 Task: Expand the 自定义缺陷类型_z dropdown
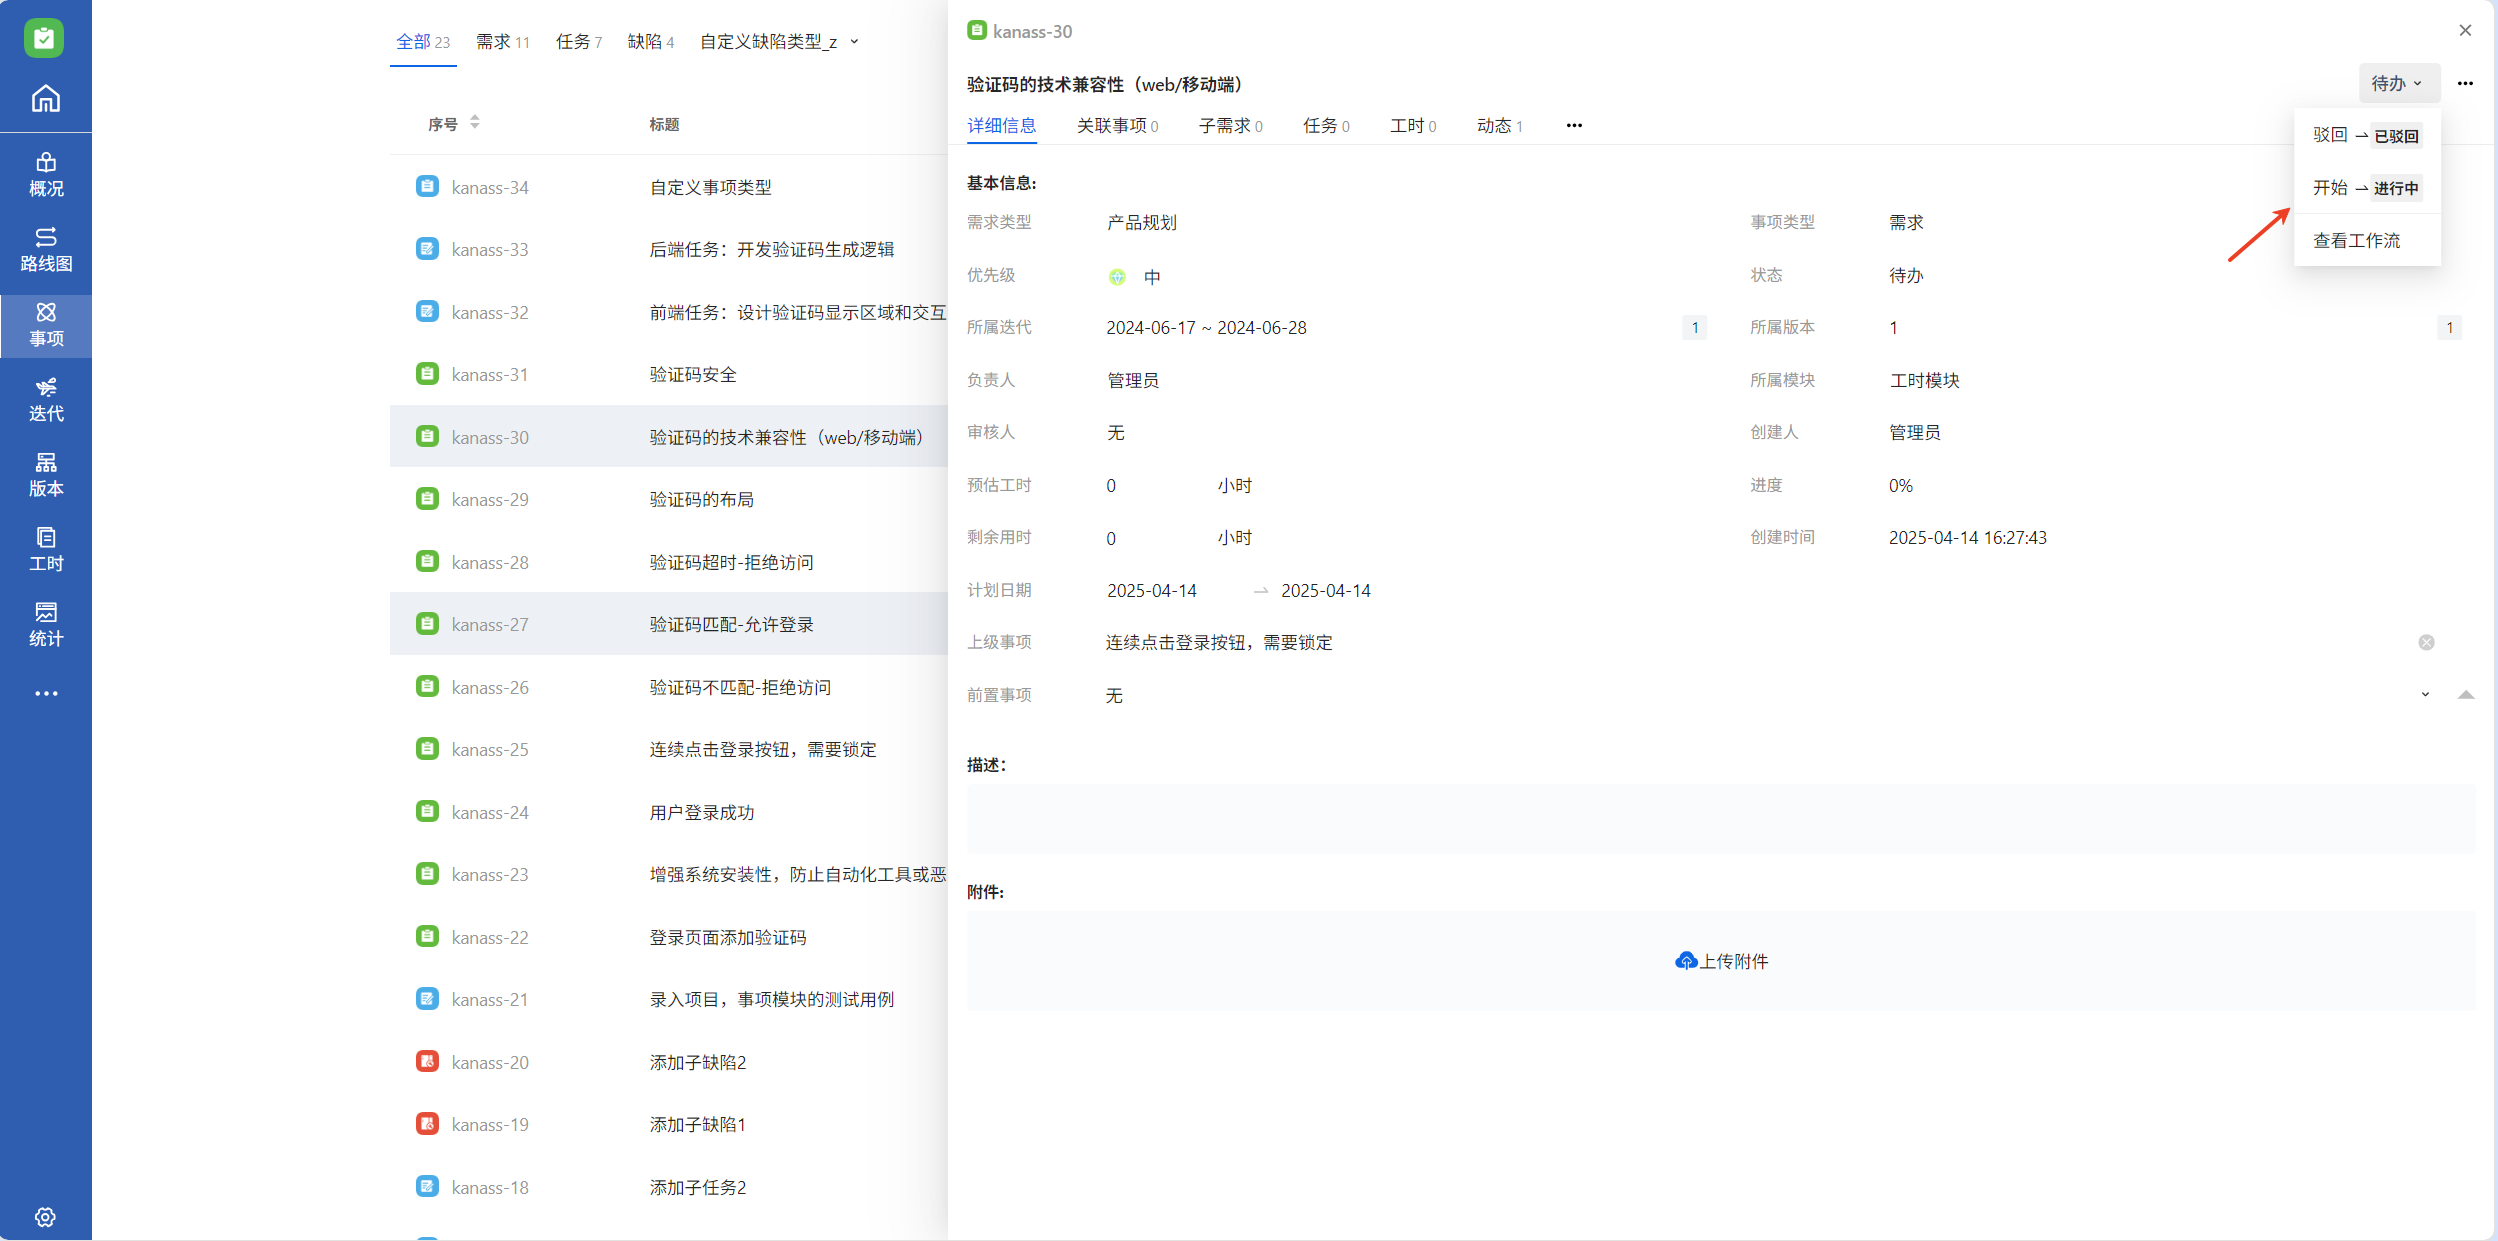click(854, 42)
